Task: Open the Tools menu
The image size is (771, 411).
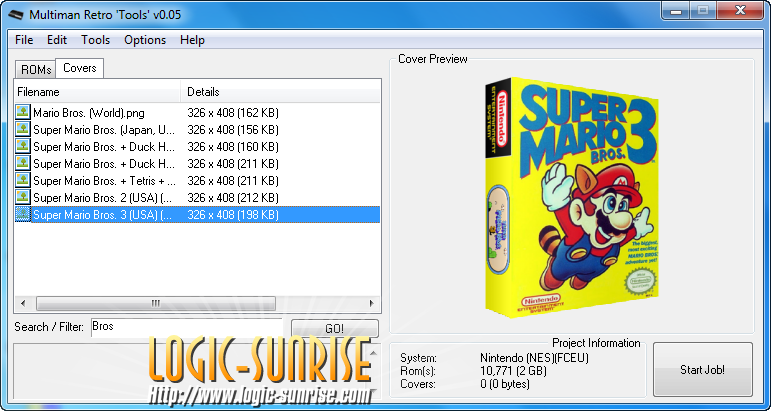Action: click(x=95, y=40)
